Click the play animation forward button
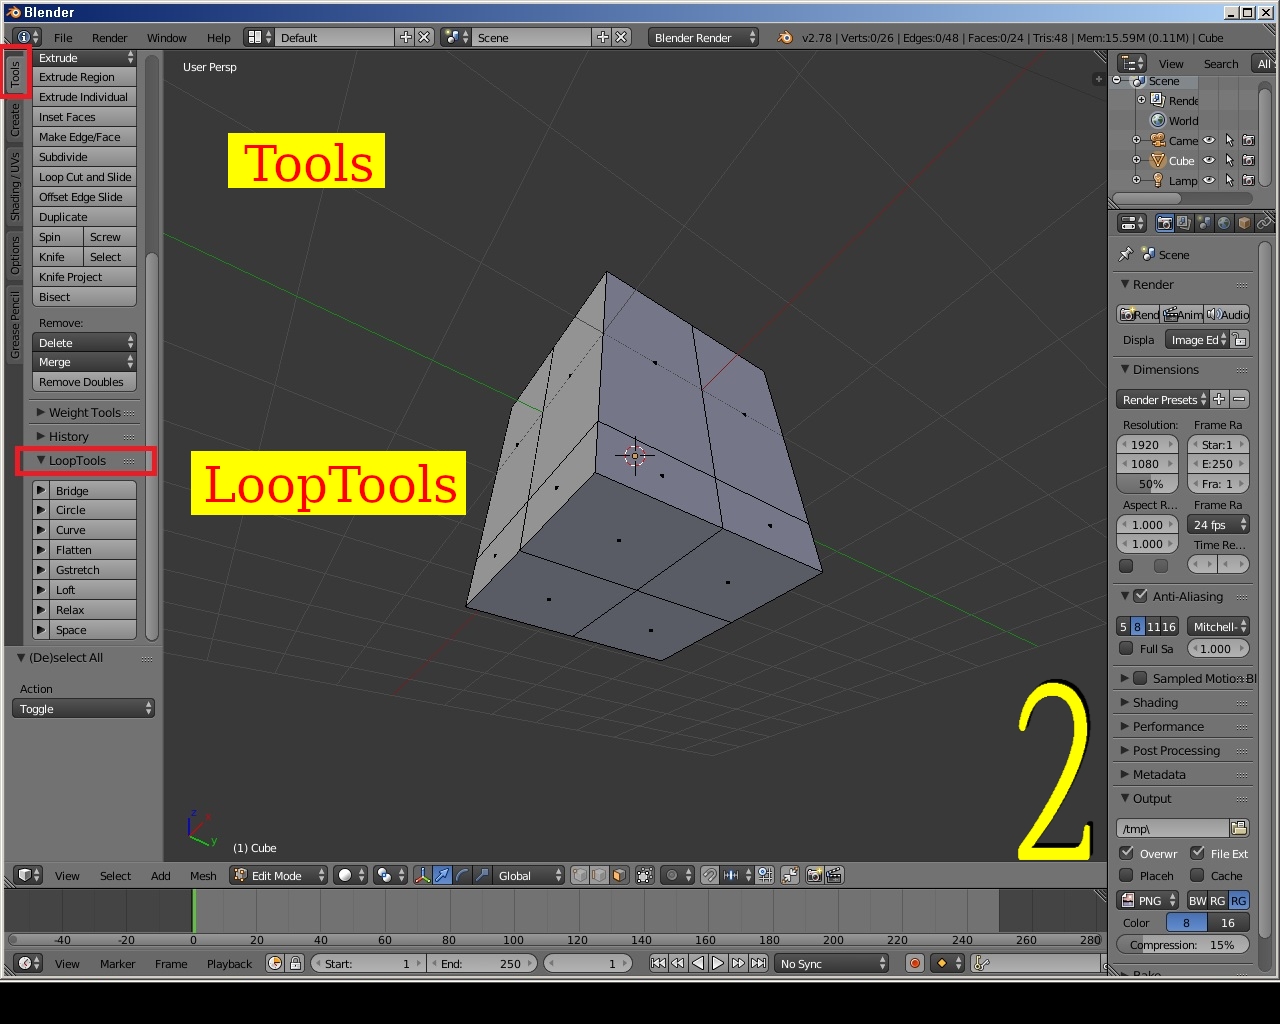1280x1024 pixels. (717, 963)
